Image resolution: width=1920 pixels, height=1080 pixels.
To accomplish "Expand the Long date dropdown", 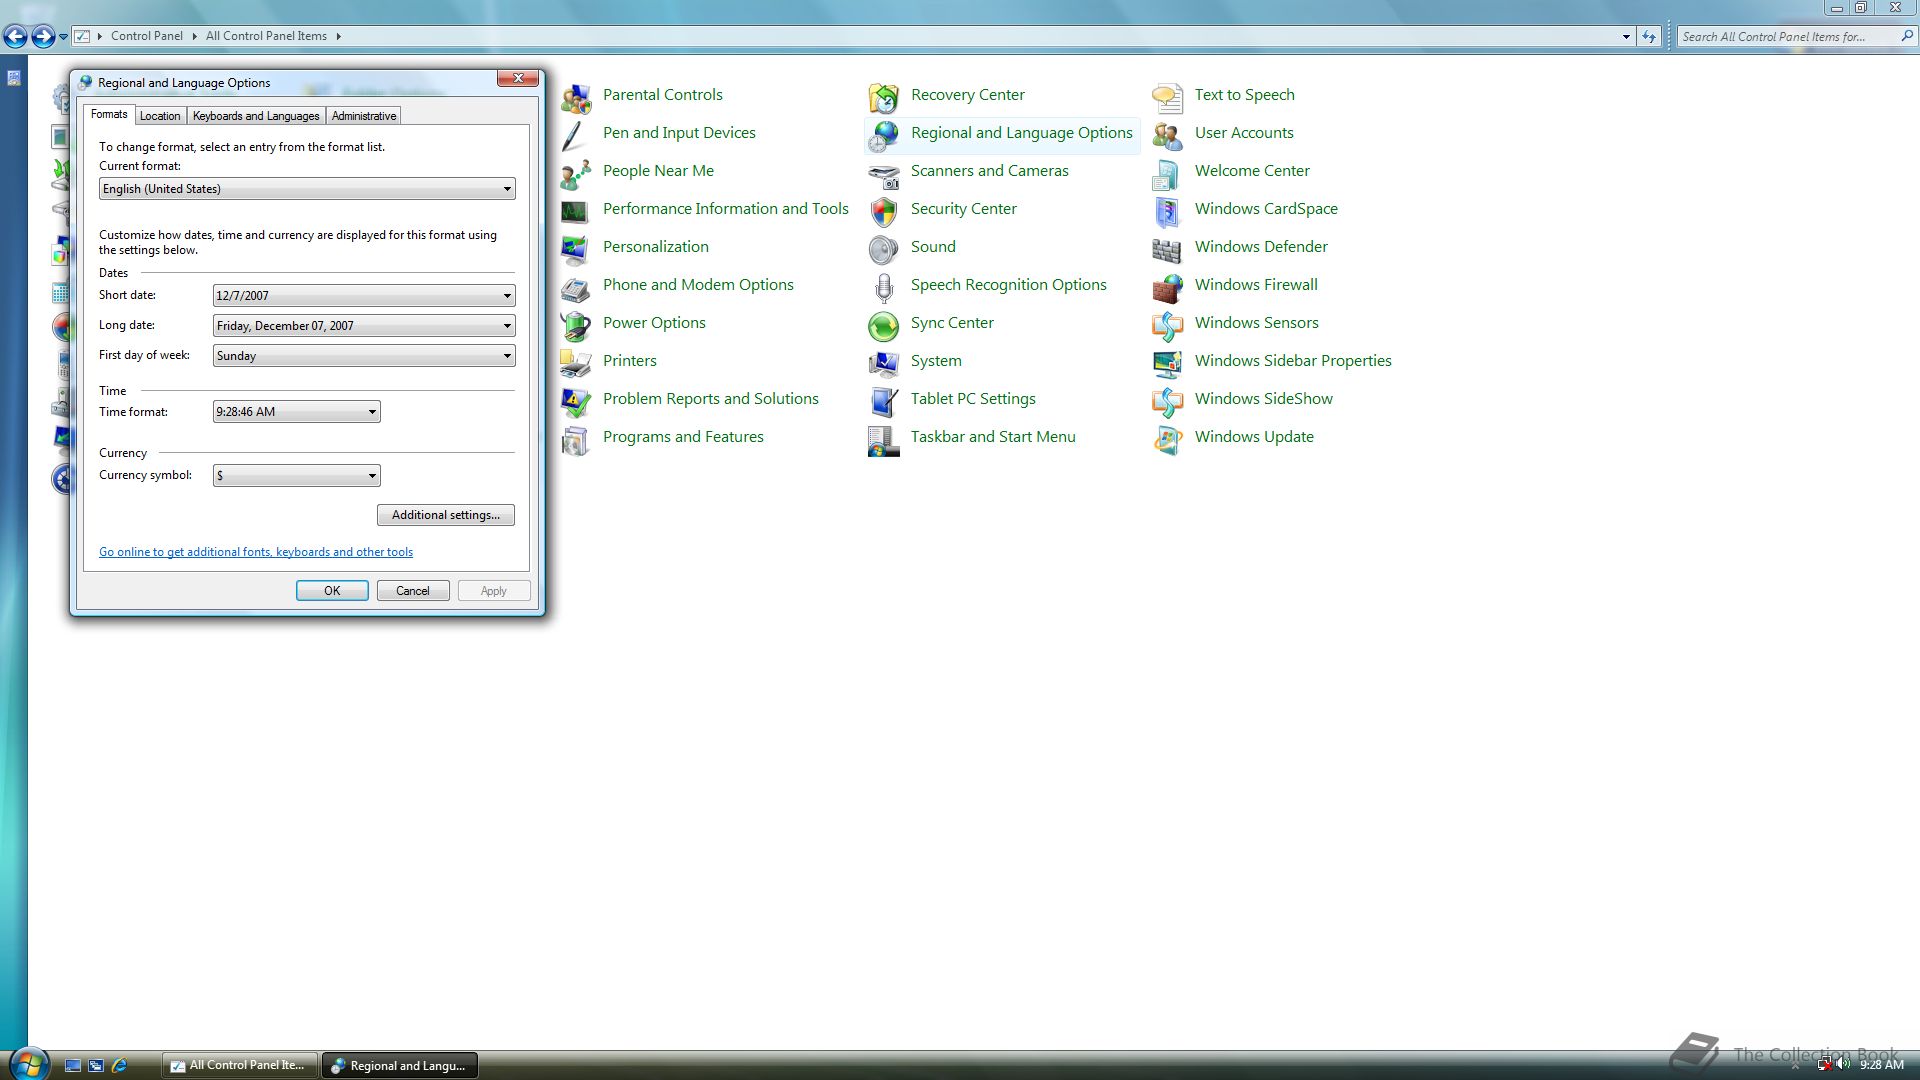I will tap(364, 325).
